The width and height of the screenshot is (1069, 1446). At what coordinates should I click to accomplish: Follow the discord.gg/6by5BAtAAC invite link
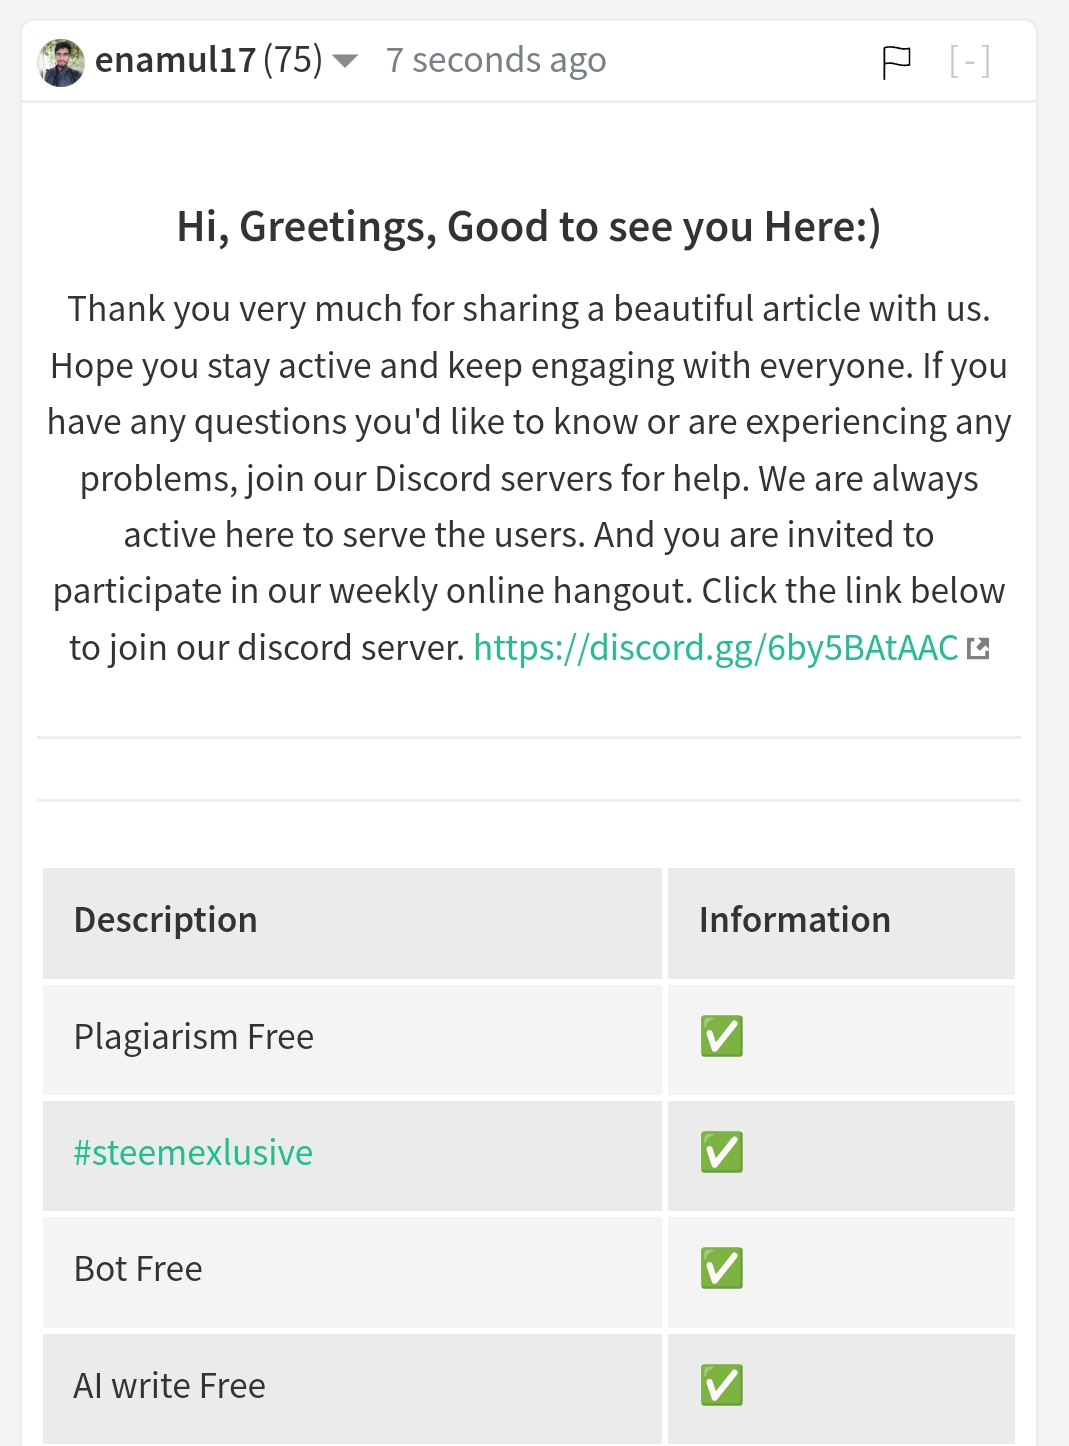click(x=715, y=648)
